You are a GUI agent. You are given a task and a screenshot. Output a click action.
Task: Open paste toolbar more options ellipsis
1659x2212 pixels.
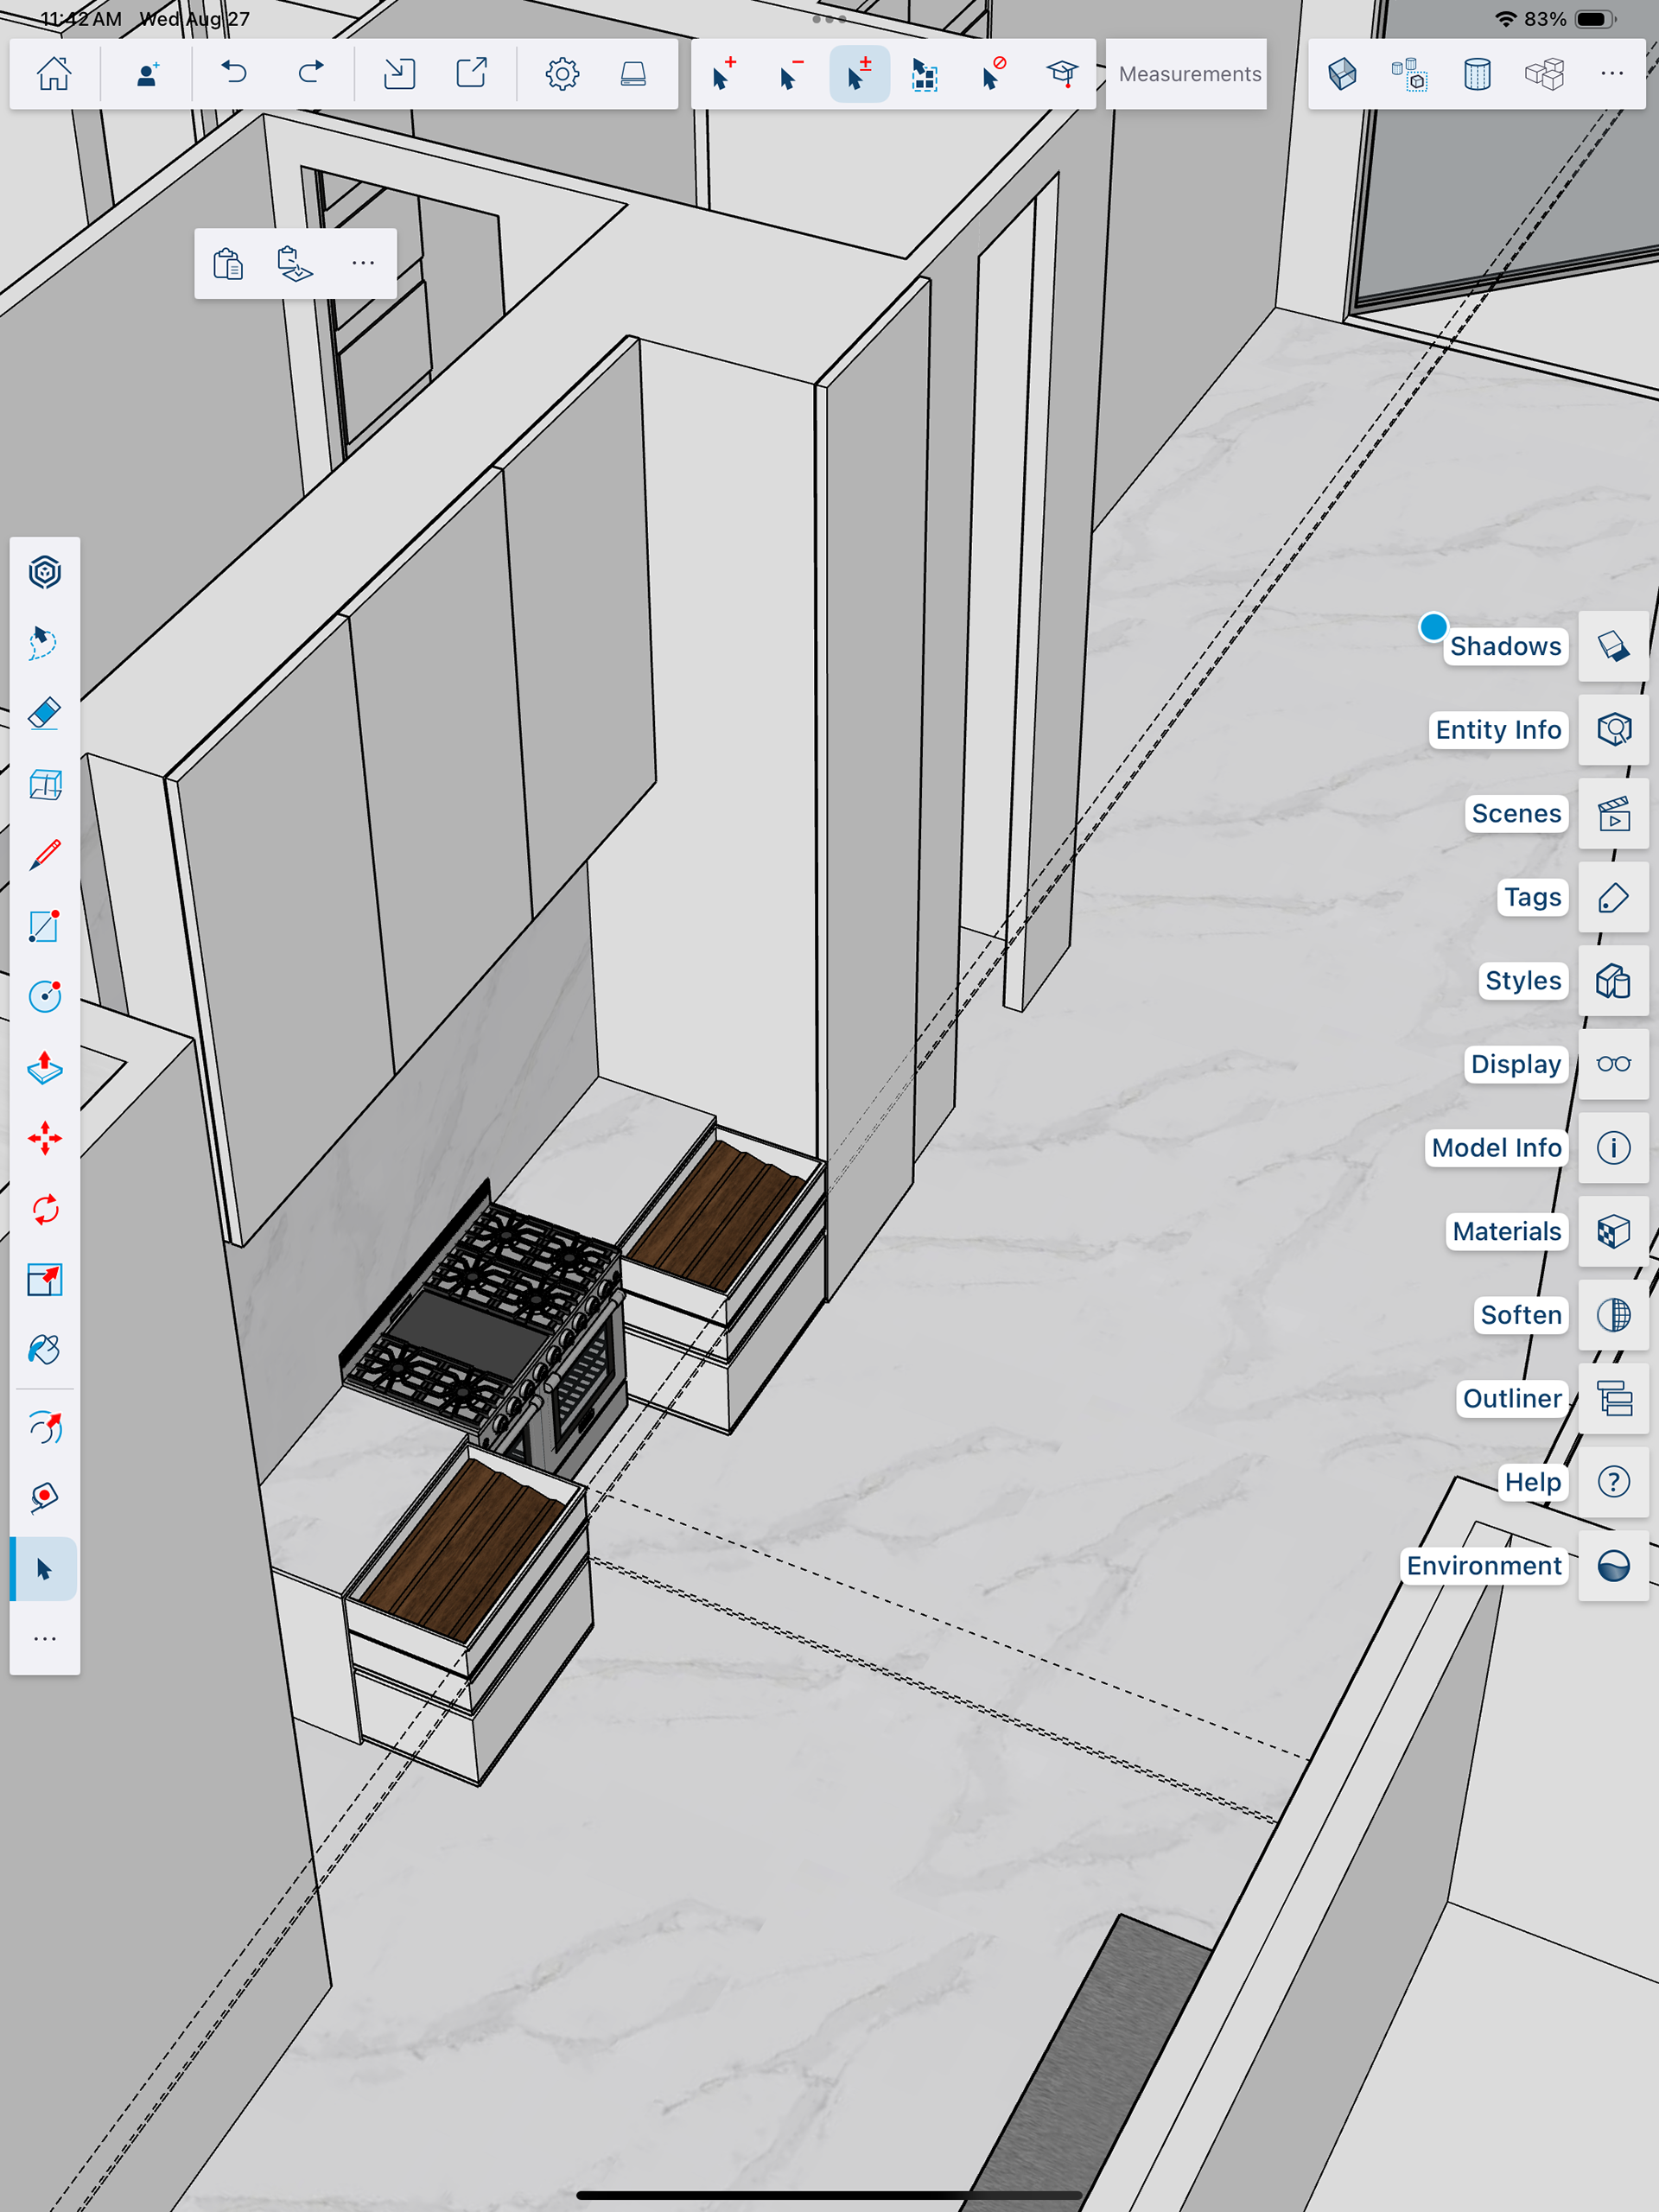363,264
